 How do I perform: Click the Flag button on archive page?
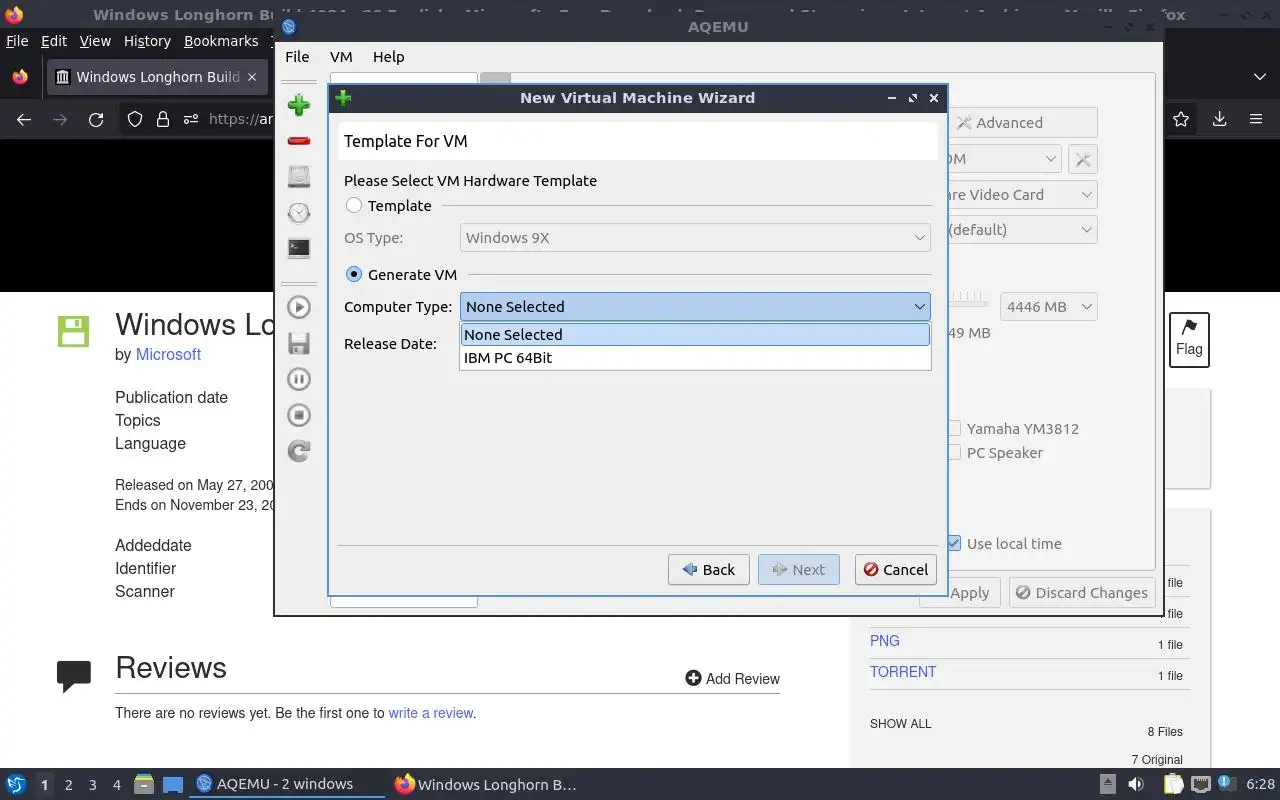pos(1189,339)
